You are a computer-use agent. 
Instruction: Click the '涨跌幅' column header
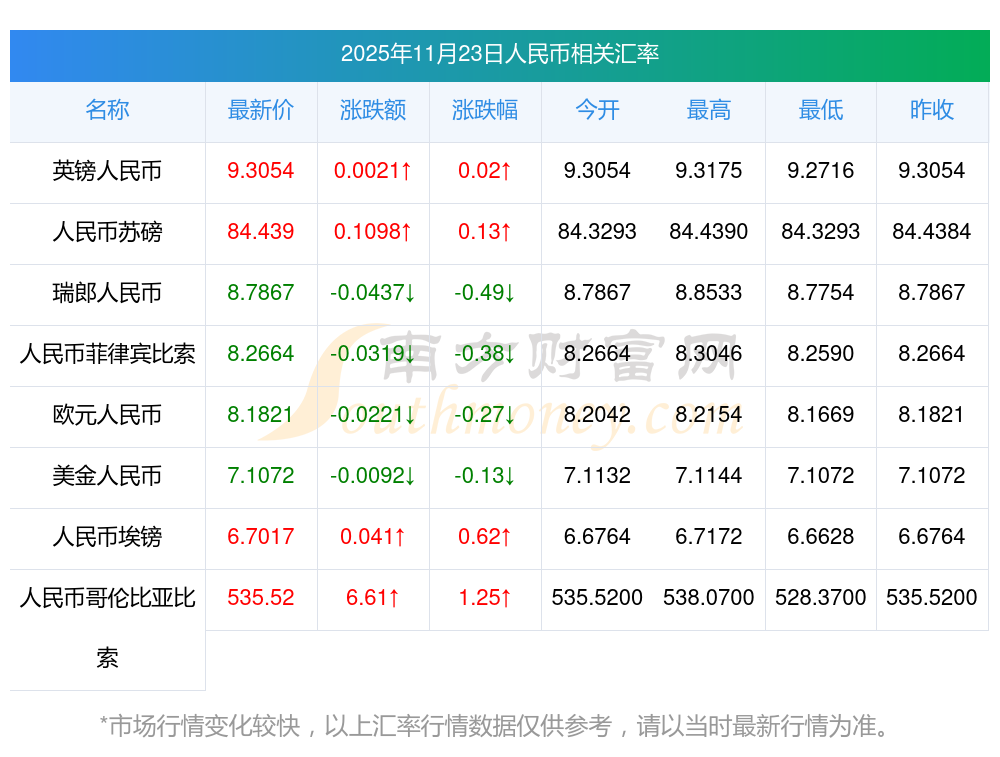[485, 110]
